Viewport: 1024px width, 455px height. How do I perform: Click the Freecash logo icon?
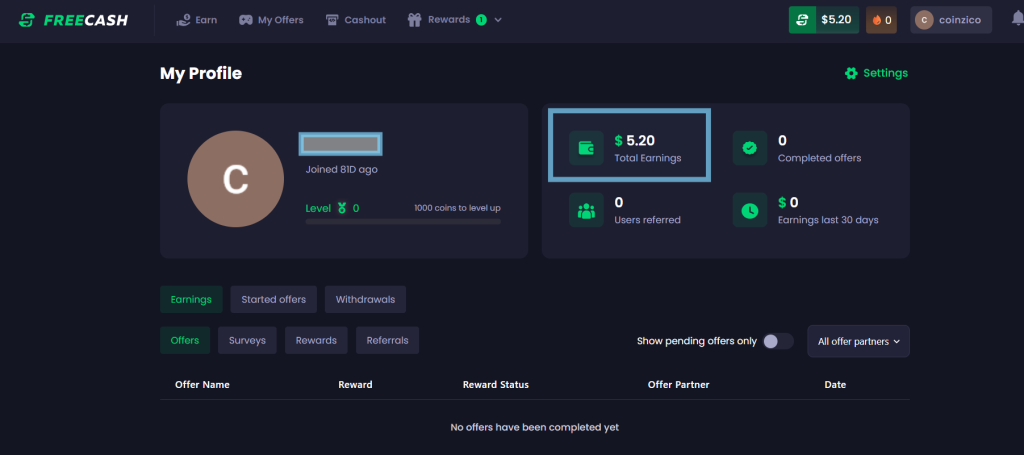point(27,20)
